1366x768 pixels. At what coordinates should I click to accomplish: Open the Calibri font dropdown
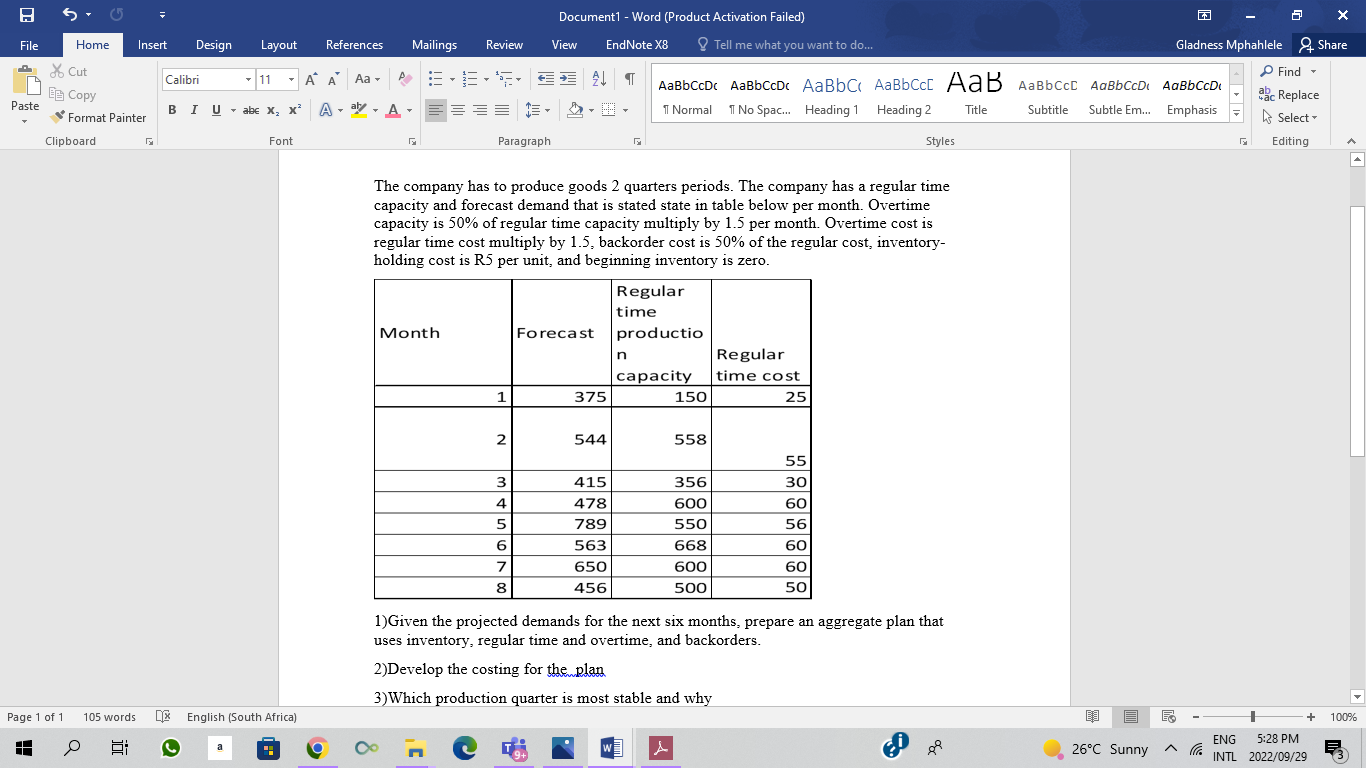pos(247,78)
